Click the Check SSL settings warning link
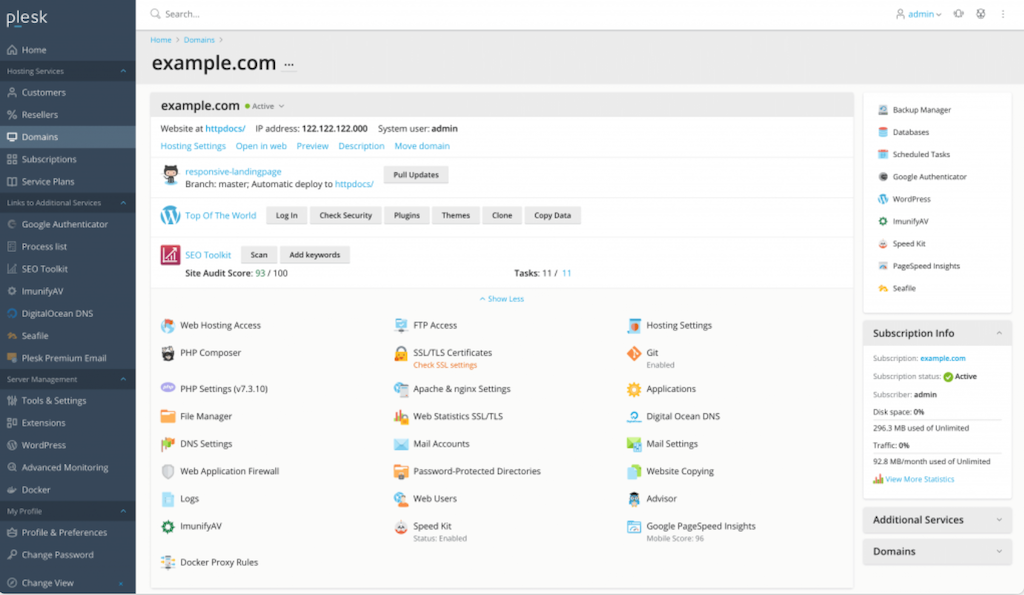1024x595 pixels. click(445, 365)
